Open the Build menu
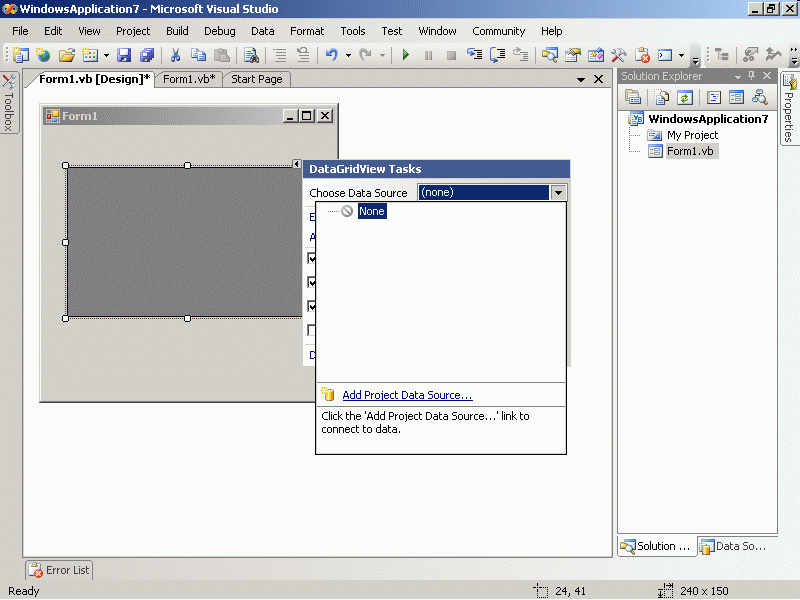800x600 pixels. coord(177,31)
